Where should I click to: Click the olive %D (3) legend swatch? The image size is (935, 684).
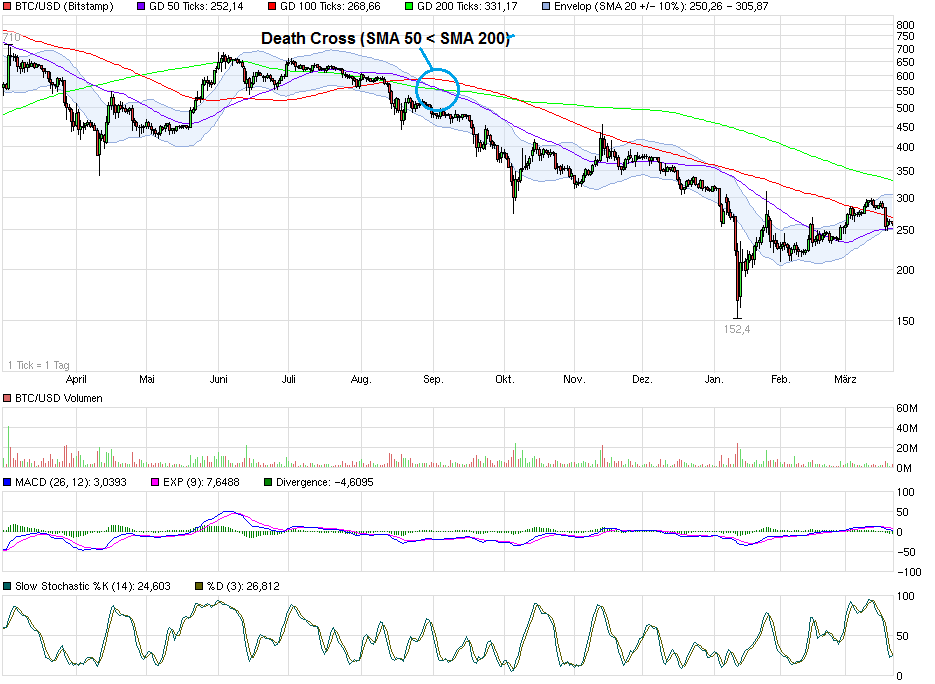[x=199, y=587]
